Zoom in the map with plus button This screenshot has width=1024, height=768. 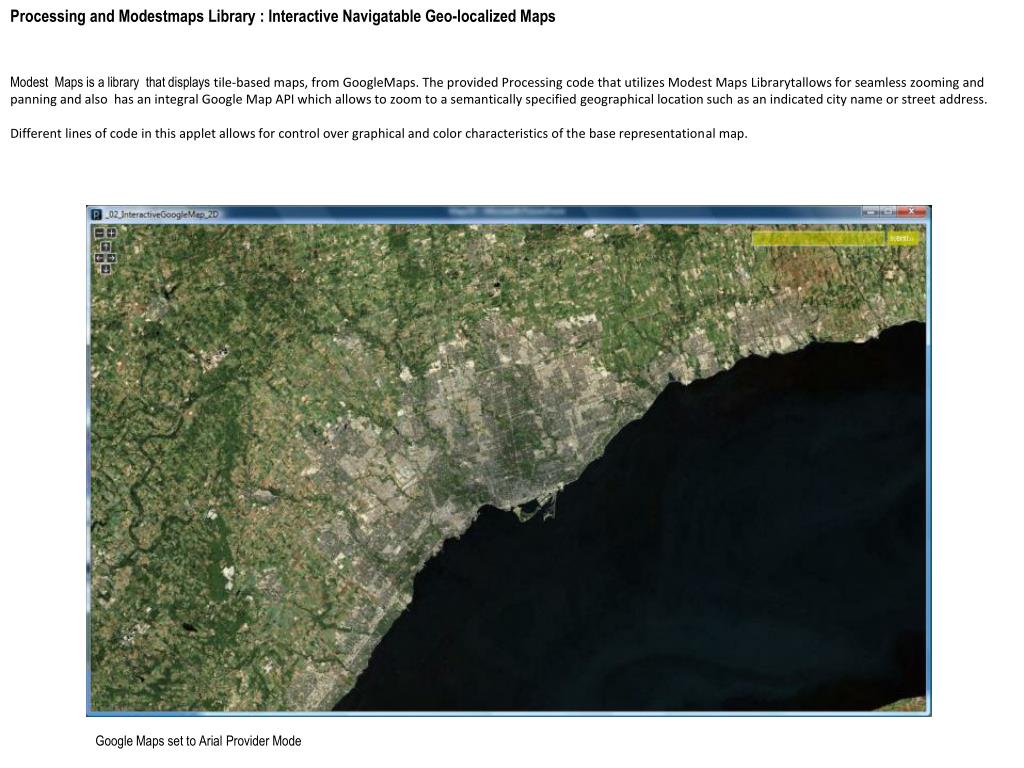pyautogui.click(x=112, y=233)
